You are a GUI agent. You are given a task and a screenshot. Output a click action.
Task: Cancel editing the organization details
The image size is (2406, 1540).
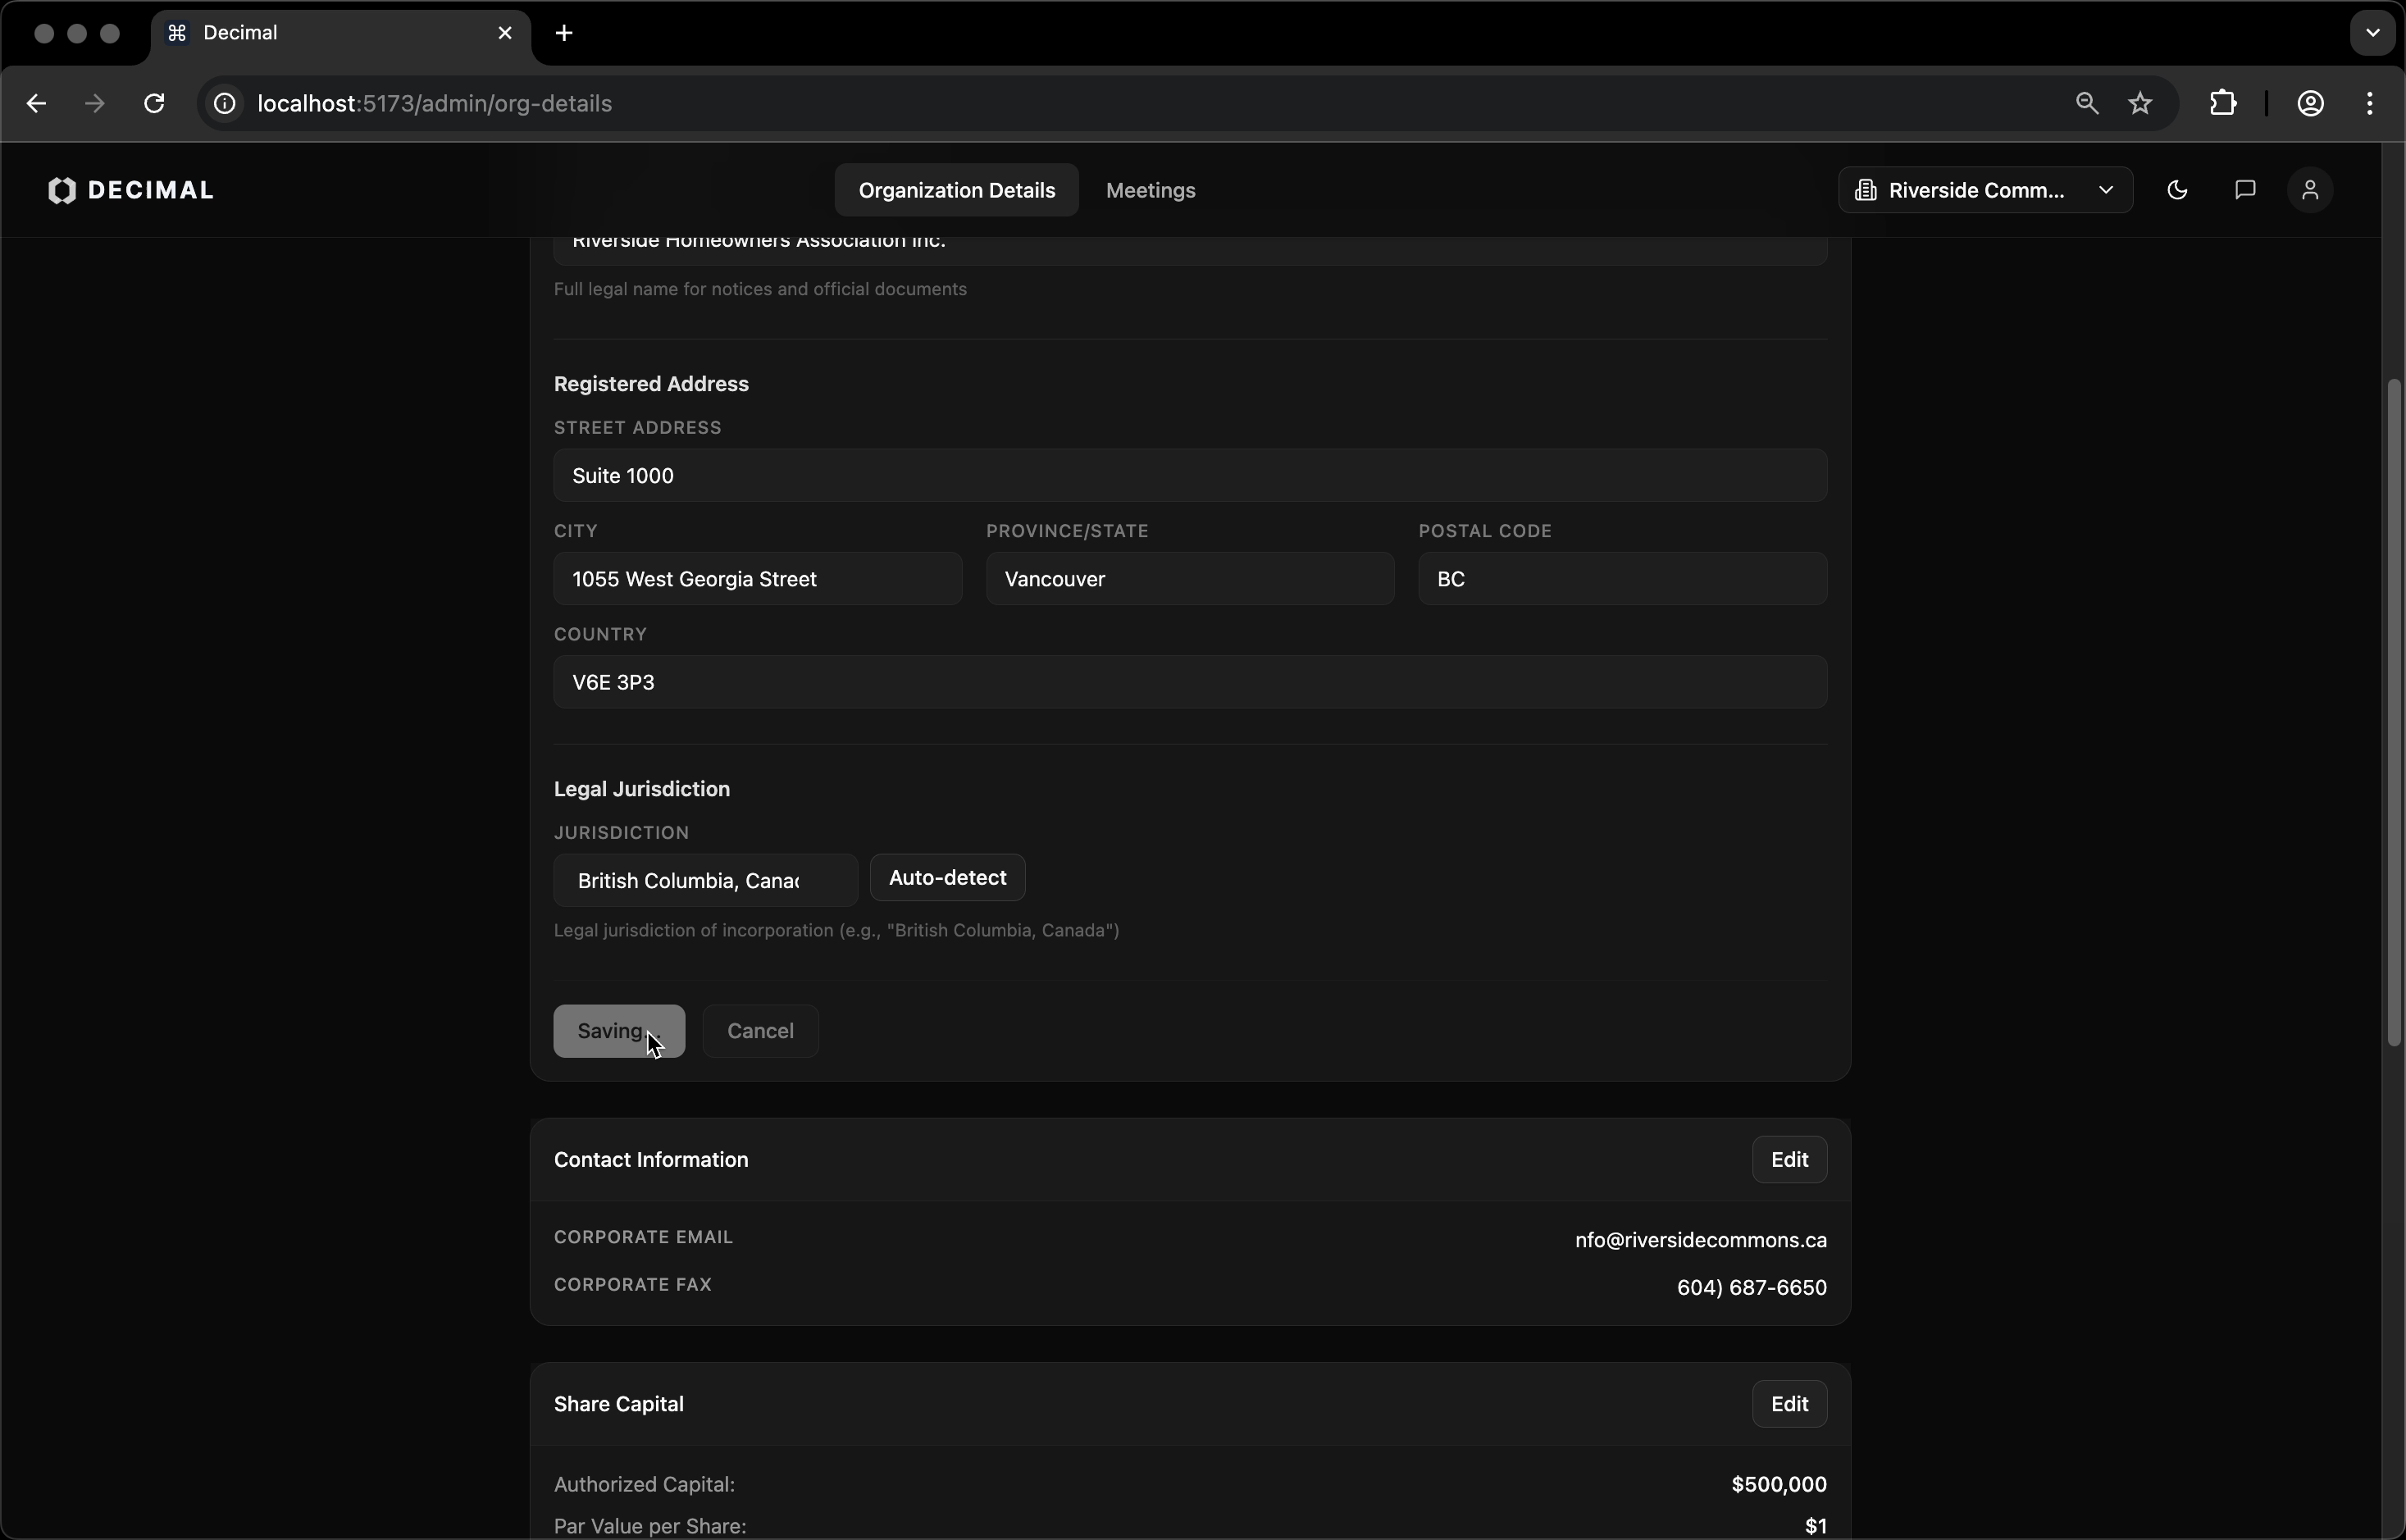click(x=760, y=1031)
